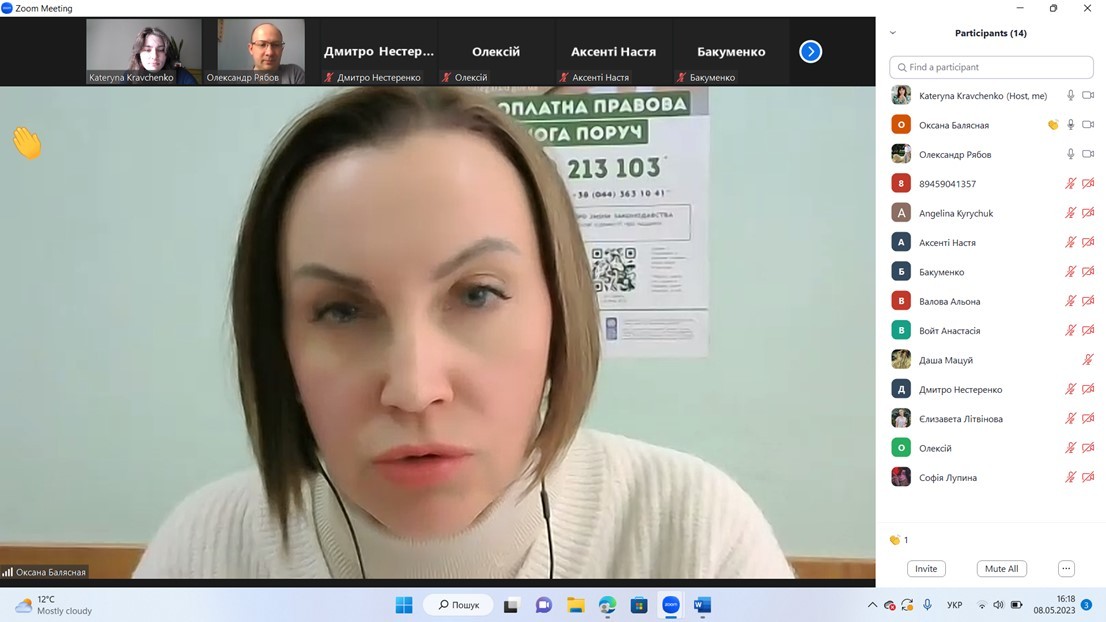Open Windows Start menu

pyautogui.click(x=404, y=605)
